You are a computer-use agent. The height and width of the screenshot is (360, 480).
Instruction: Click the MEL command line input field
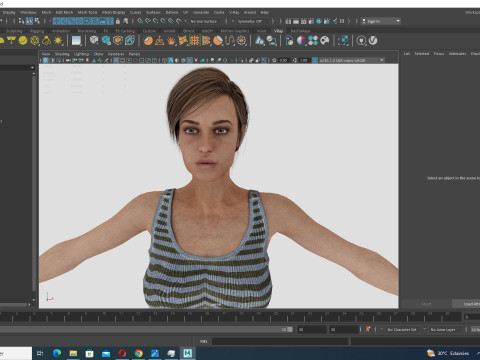click(x=280, y=341)
